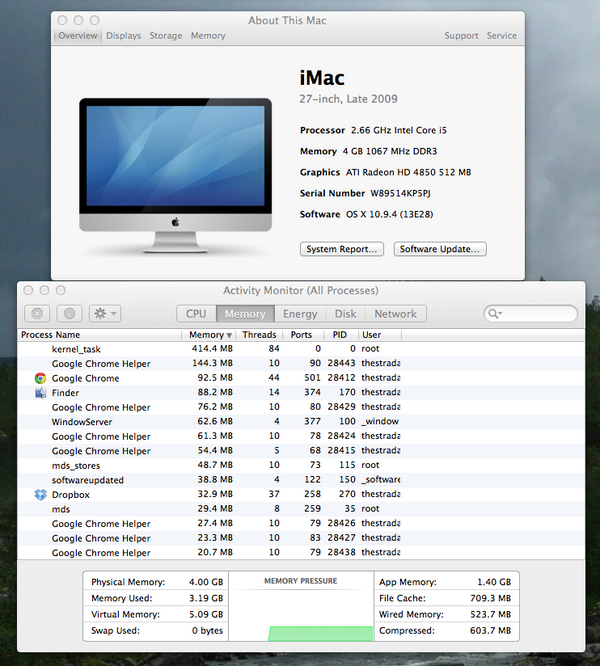This screenshot has height=666, width=600.
Task: Select Google Chrome Helper using 144.3 MB
Action: (301, 364)
